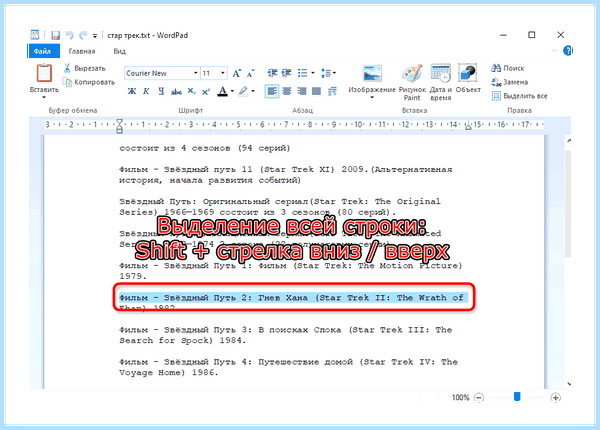Zoom out with the minus button

pos(479,397)
